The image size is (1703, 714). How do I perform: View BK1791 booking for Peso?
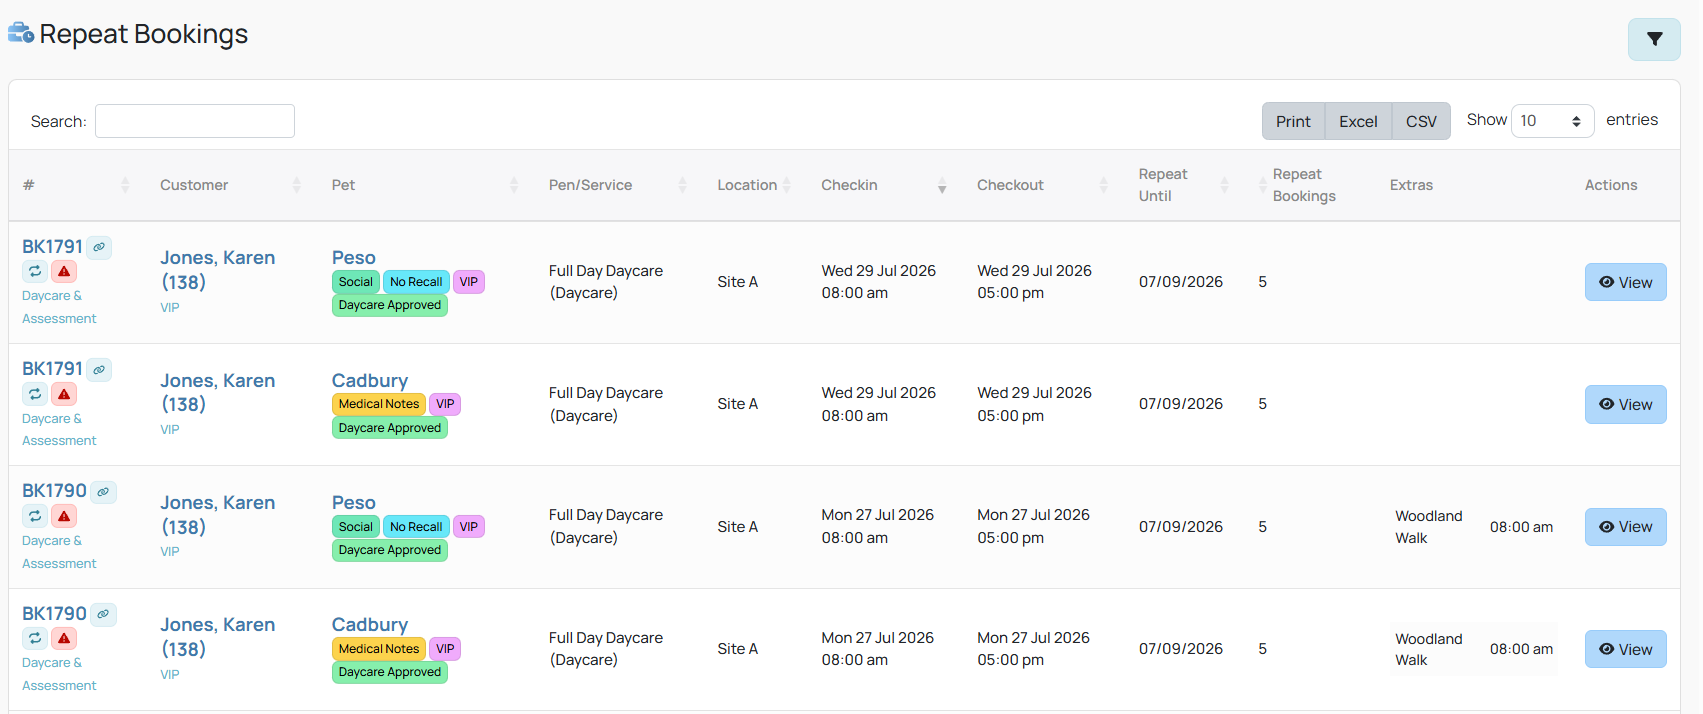[1625, 282]
